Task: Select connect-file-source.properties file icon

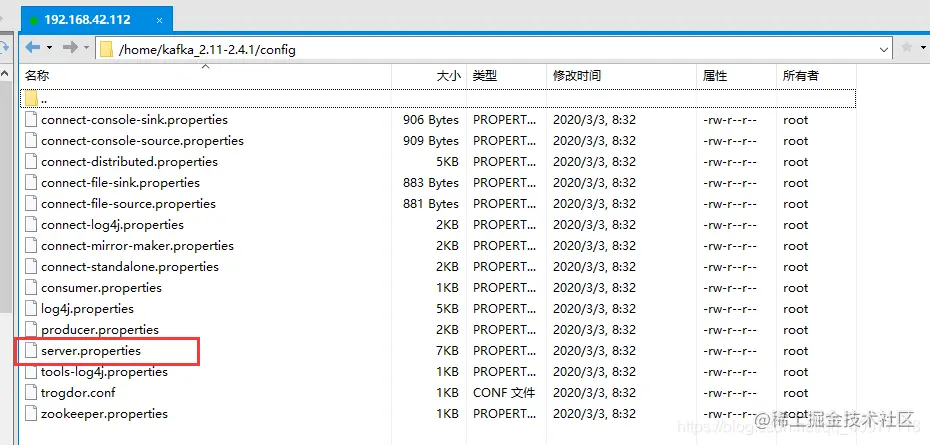Action: coord(31,204)
